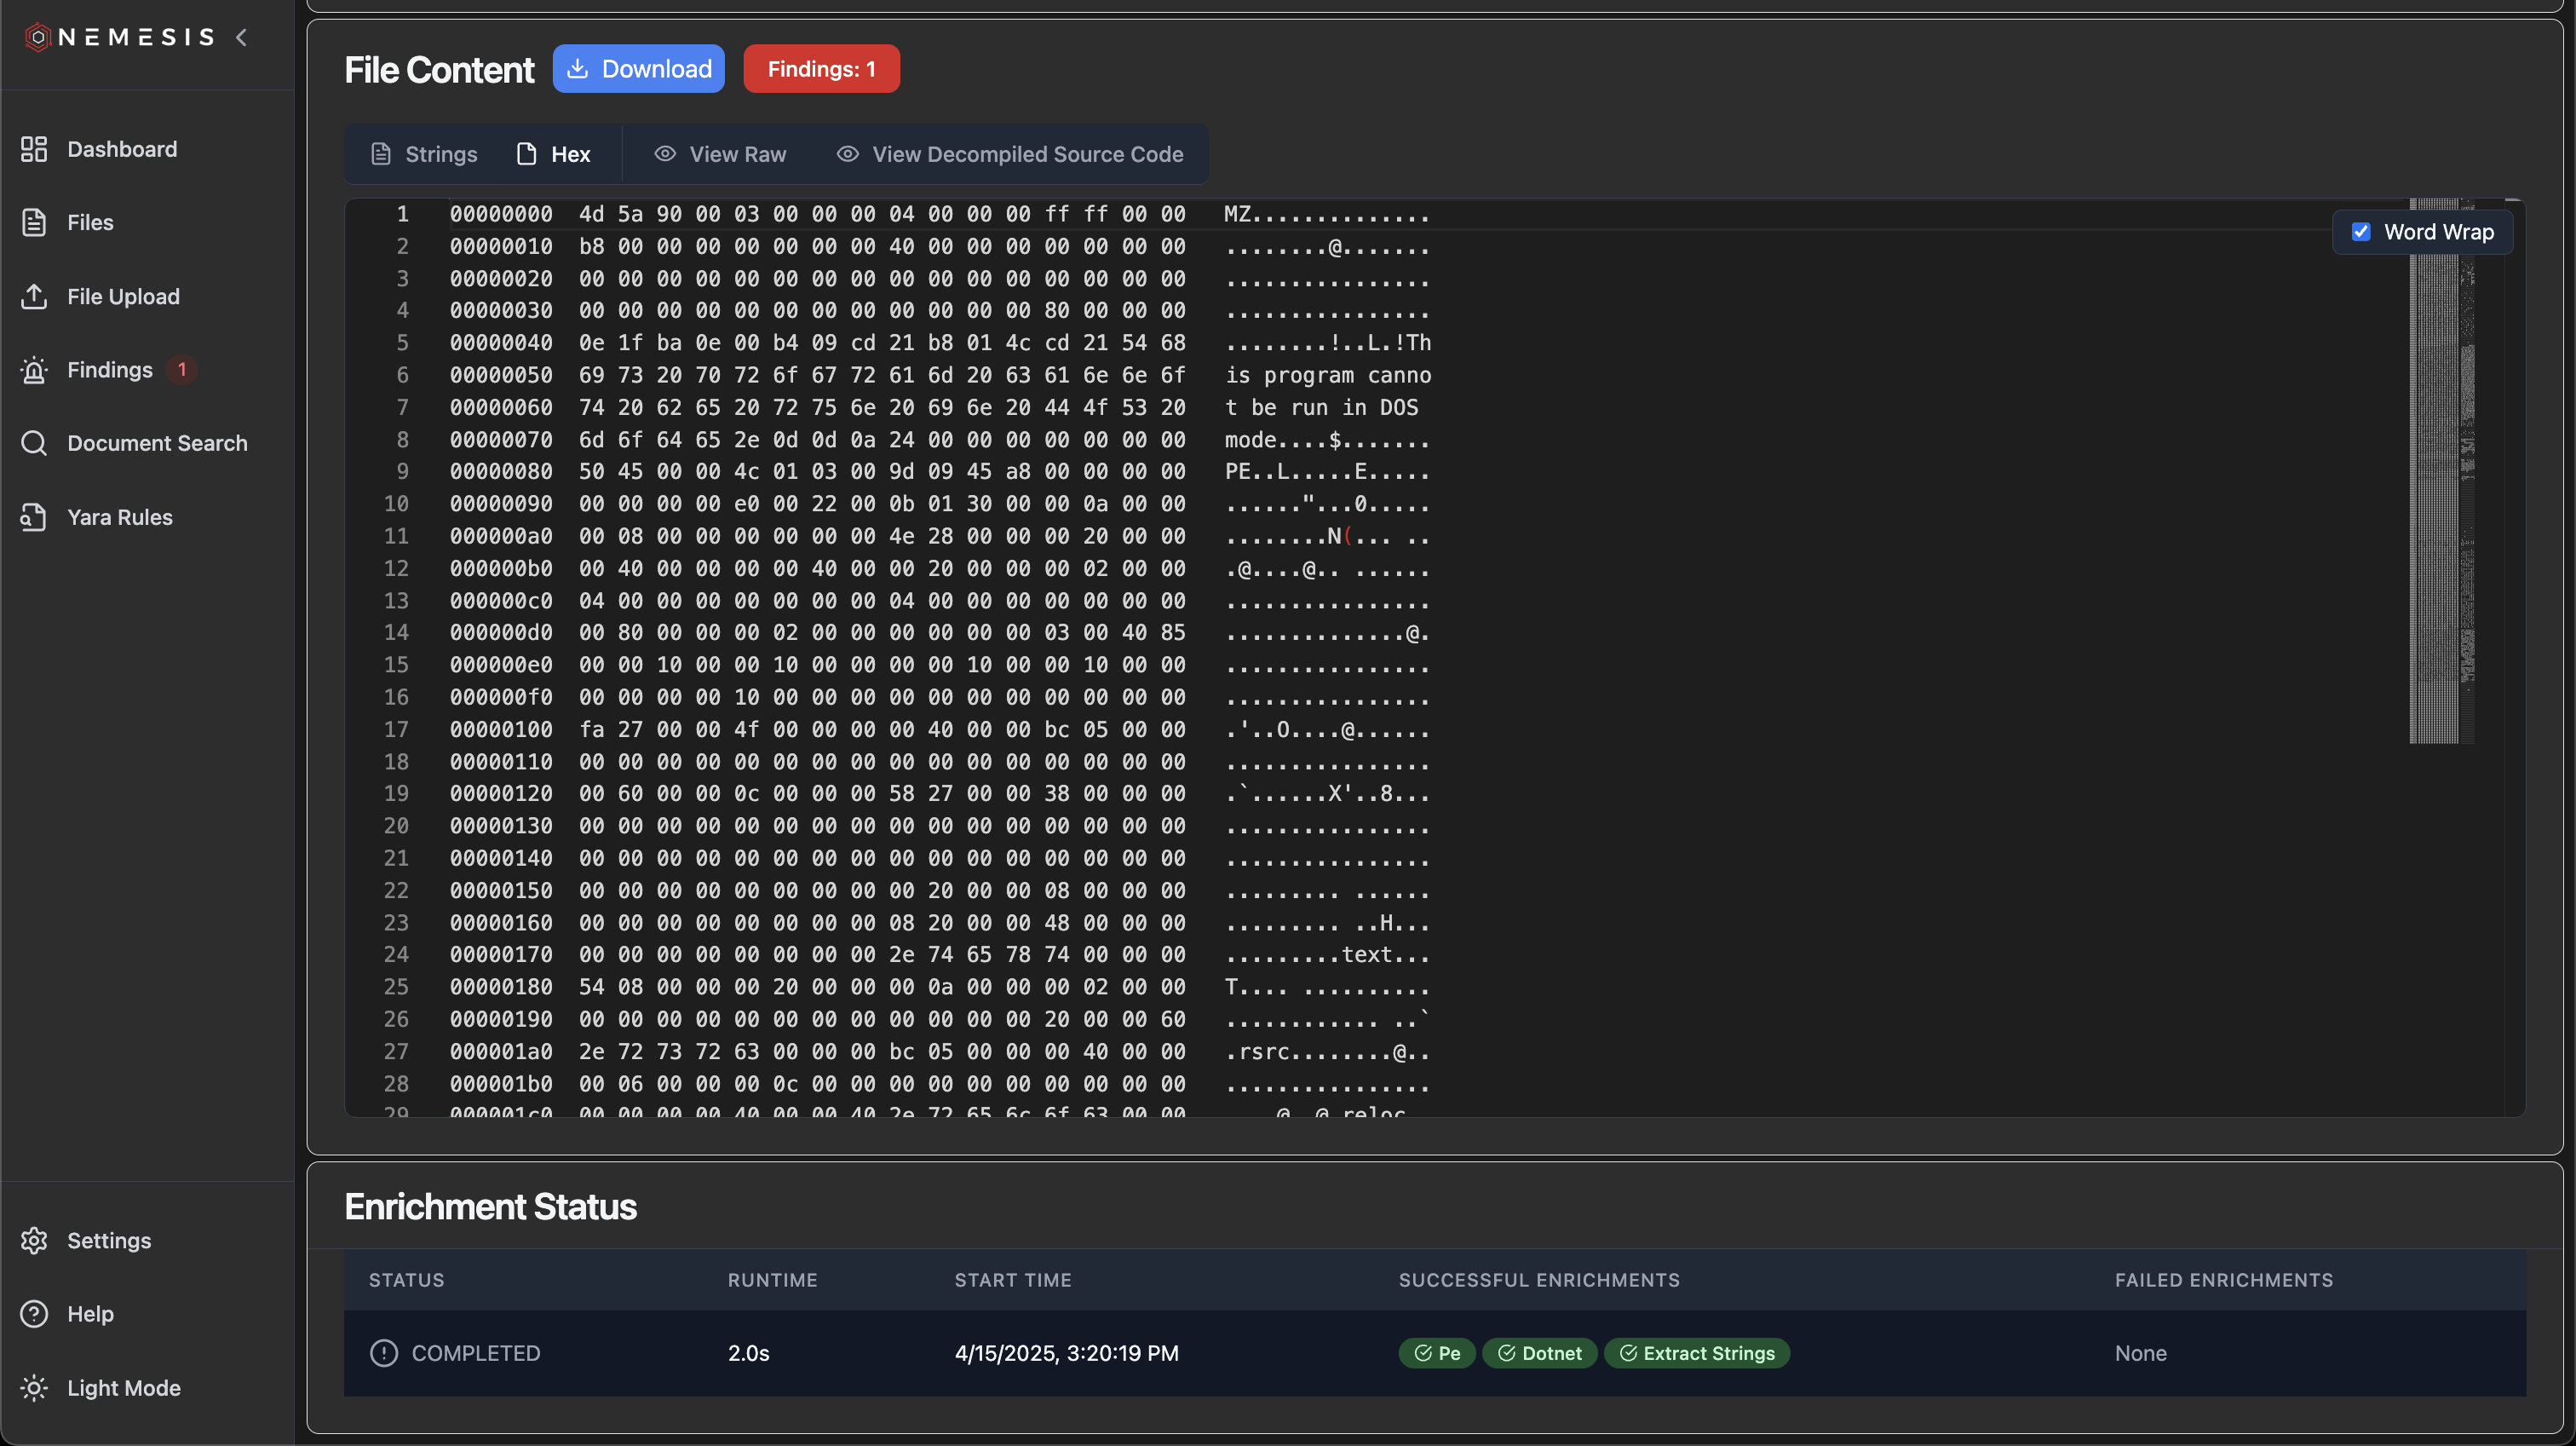The width and height of the screenshot is (2576, 1446).
Task: Check the Pe enrichment badge
Action: click(x=1437, y=1353)
